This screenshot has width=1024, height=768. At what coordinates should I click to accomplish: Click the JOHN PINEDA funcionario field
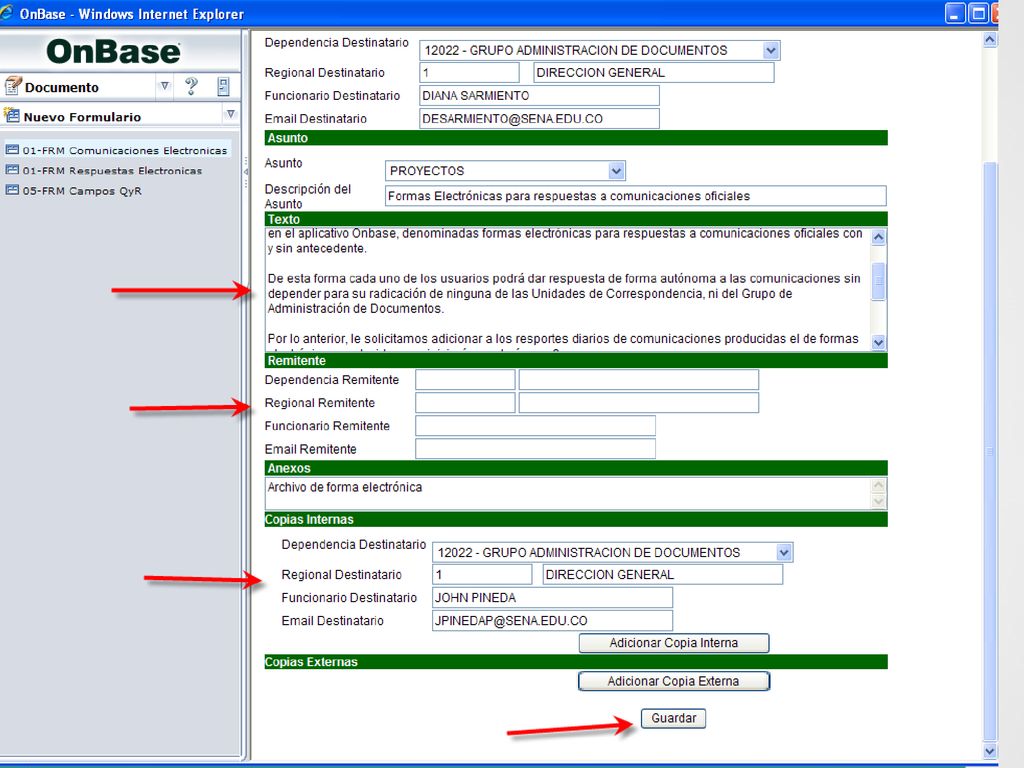pyautogui.click(x=552, y=598)
